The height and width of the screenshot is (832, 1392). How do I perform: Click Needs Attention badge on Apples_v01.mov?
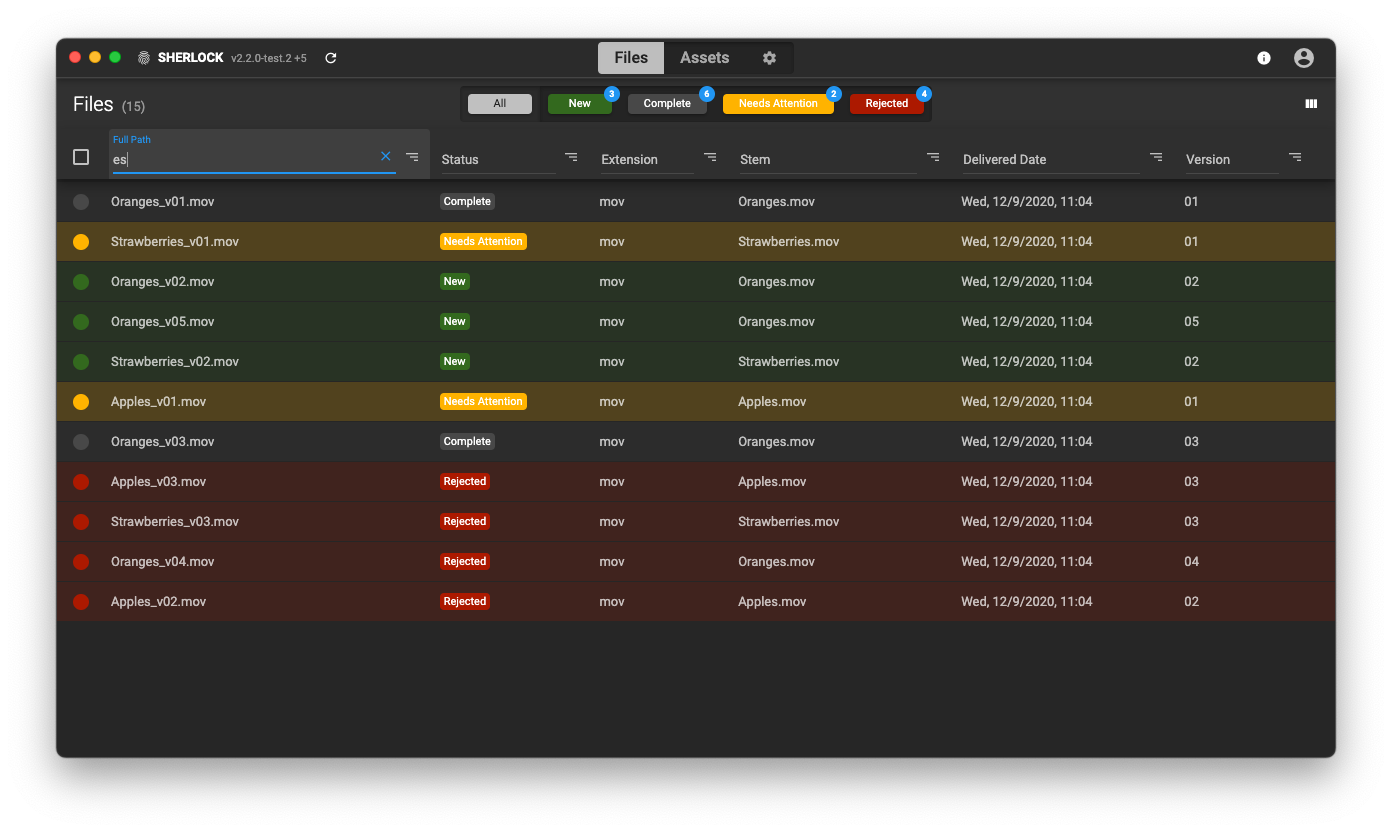coord(483,402)
